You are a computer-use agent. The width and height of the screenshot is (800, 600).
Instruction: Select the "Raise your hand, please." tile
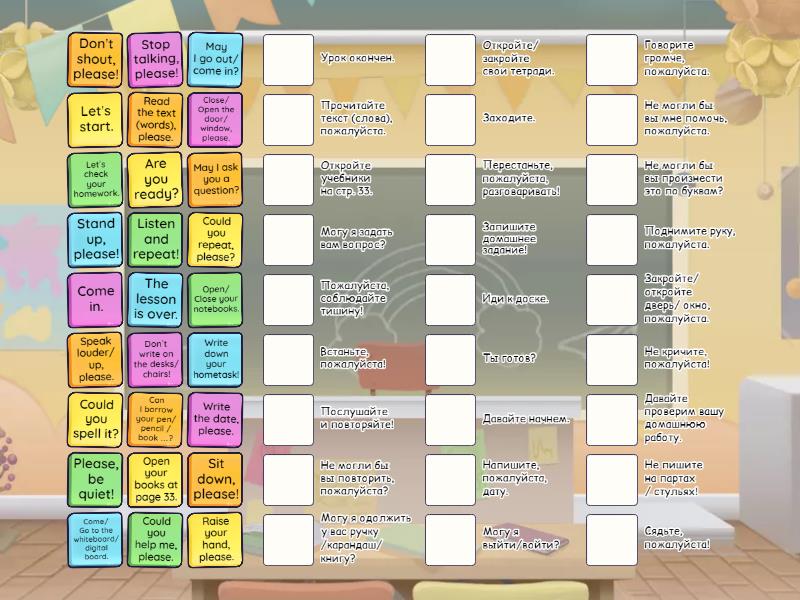tap(216, 539)
